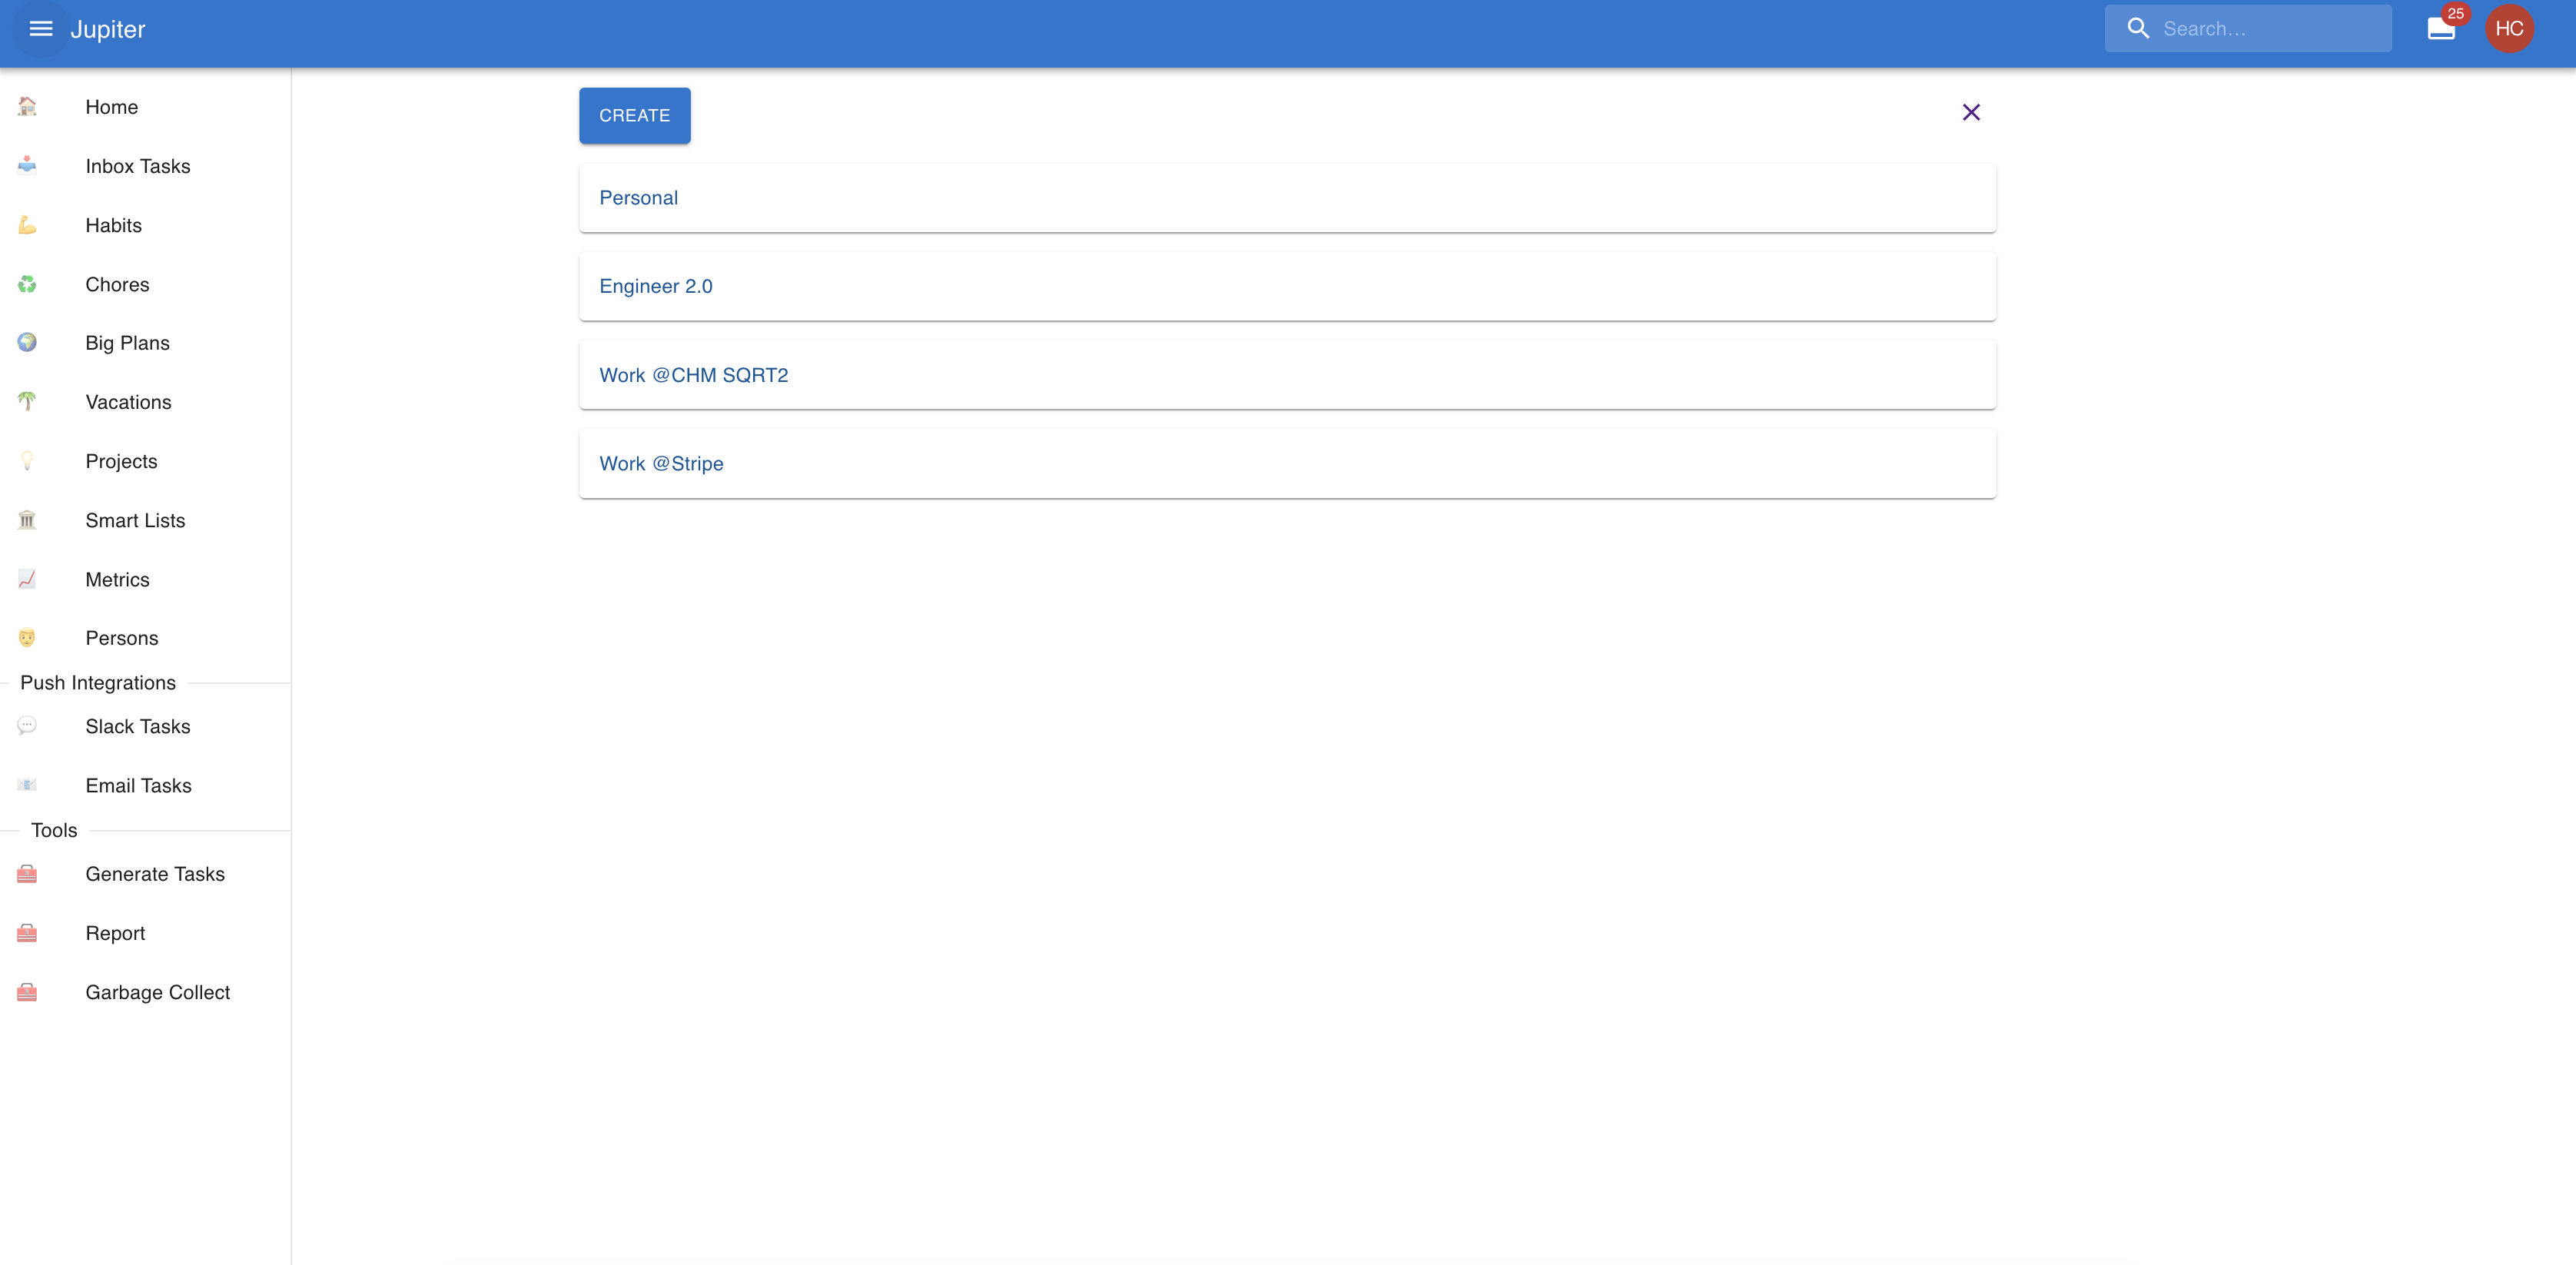The width and height of the screenshot is (2576, 1265).
Task: Open the hamburger navigation menu
Action: coord(40,29)
